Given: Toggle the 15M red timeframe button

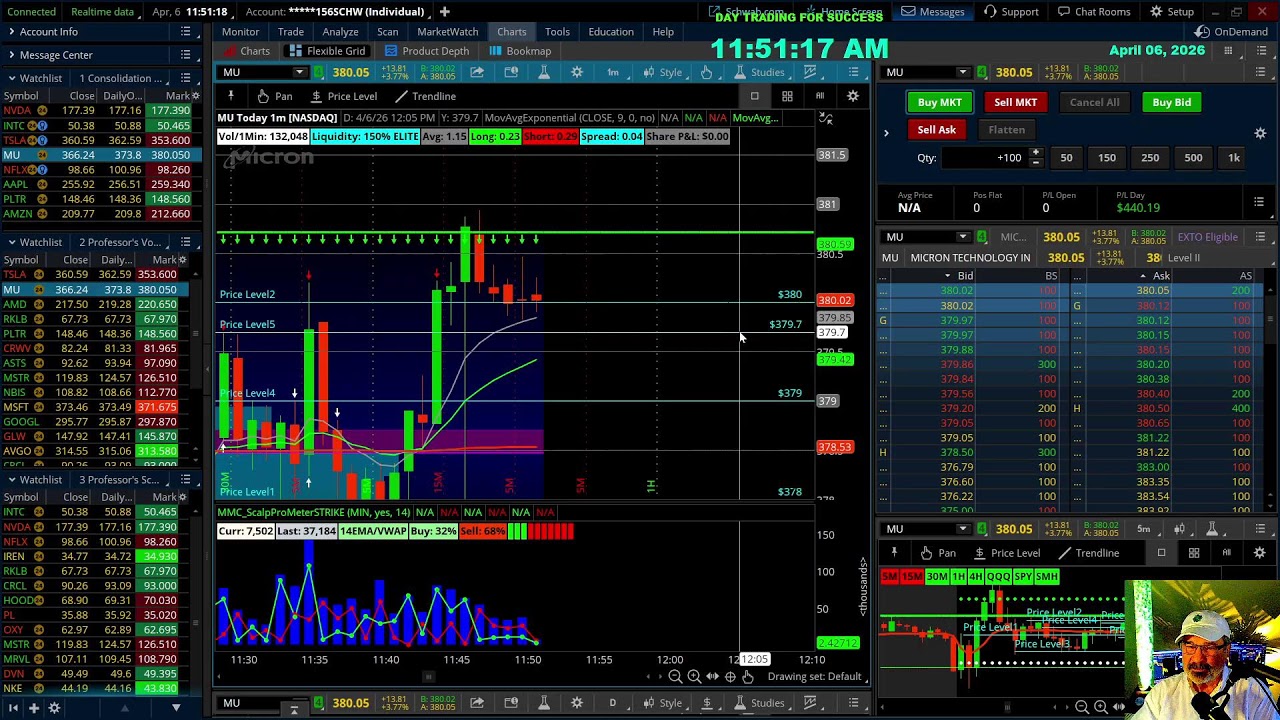Looking at the screenshot, I should click(x=911, y=577).
